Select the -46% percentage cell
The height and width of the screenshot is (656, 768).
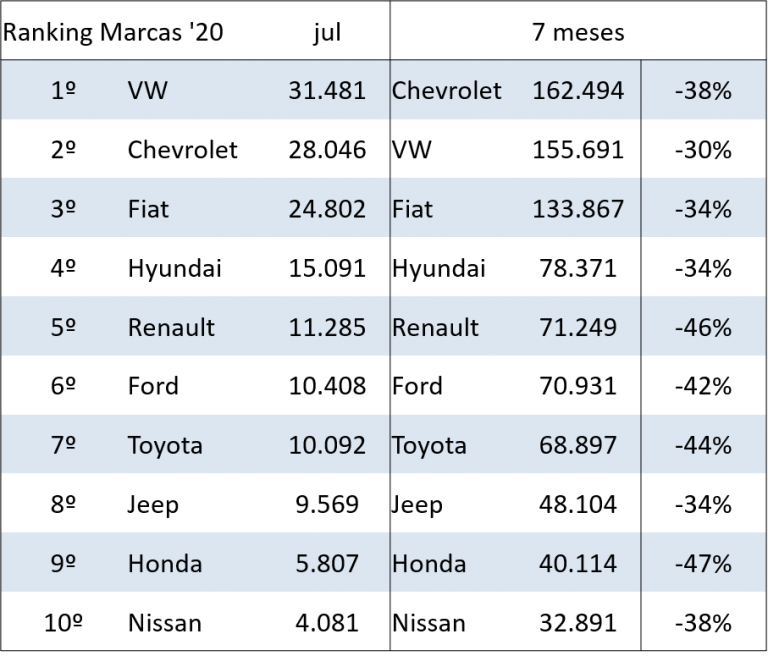pyautogui.click(x=703, y=327)
